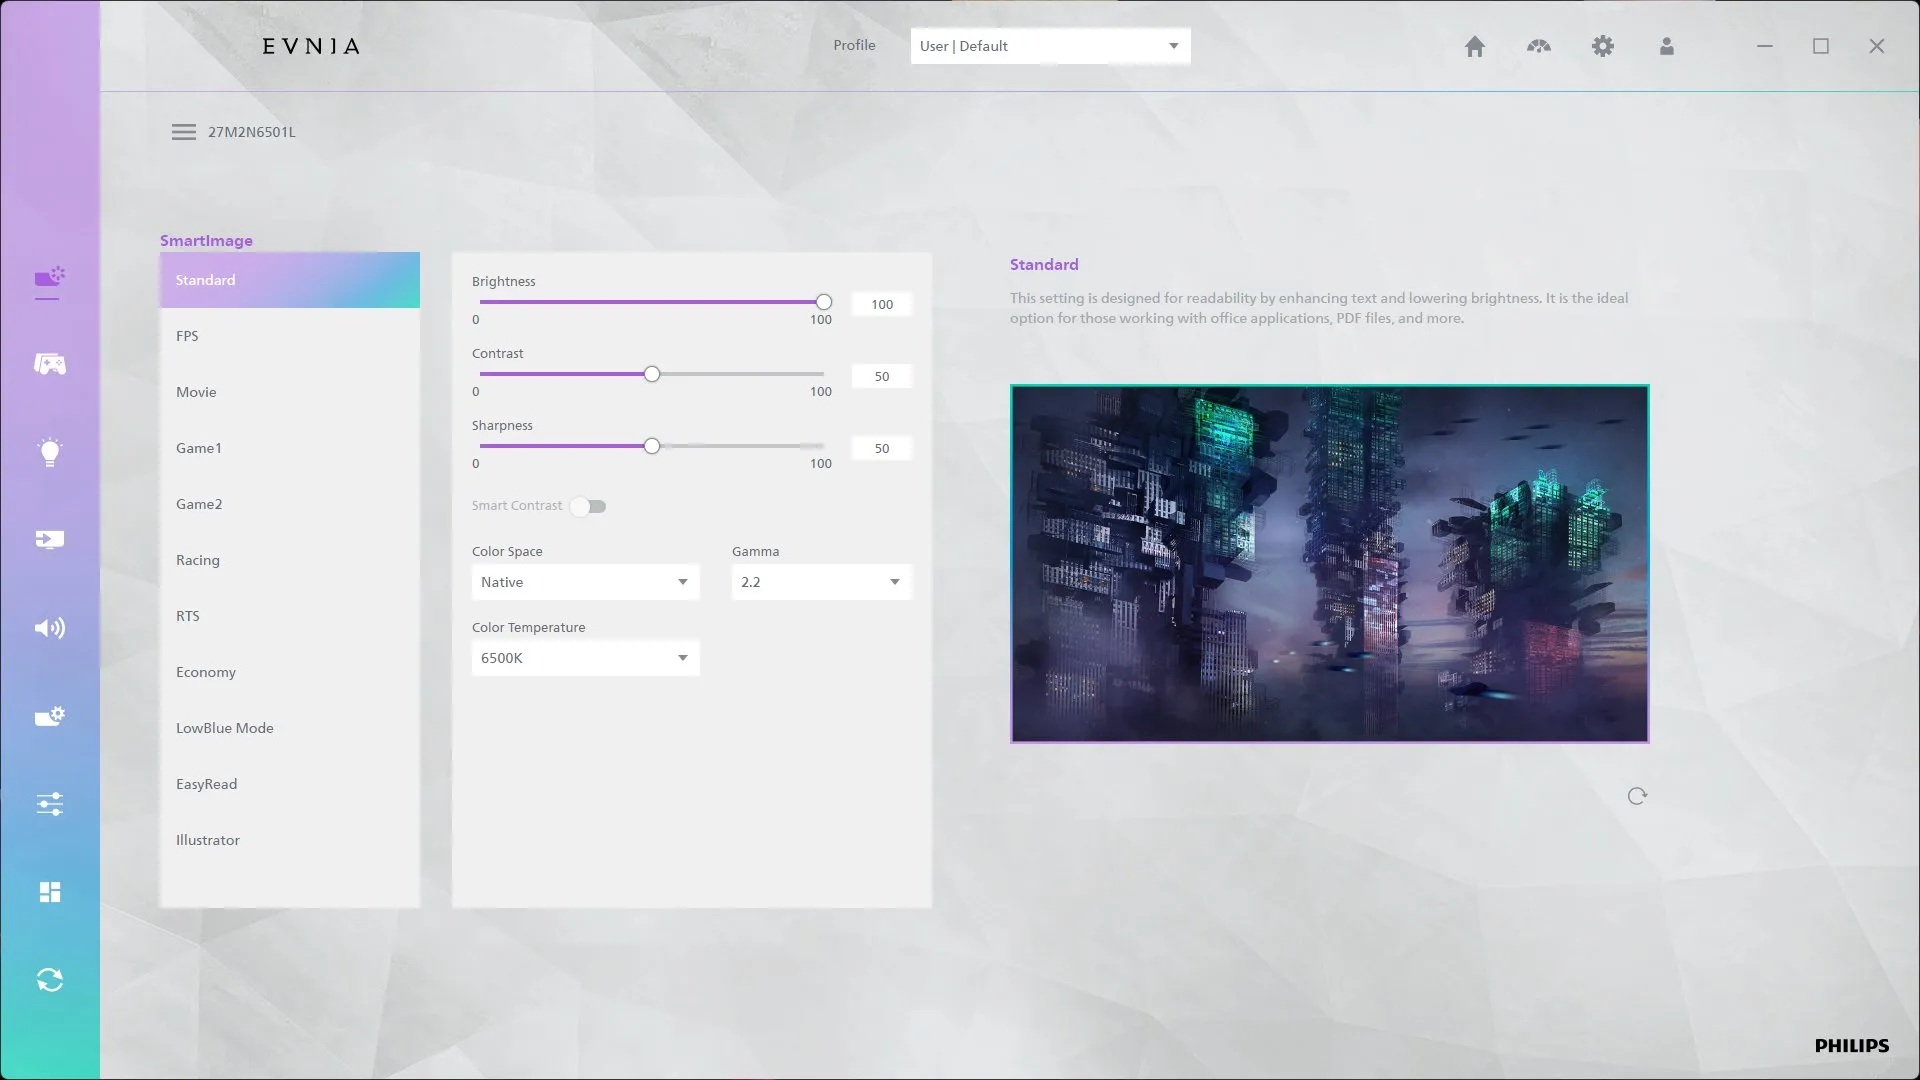This screenshot has width=1920, height=1080.
Task: Go to Home using house icon
Action: [1474, 46]
